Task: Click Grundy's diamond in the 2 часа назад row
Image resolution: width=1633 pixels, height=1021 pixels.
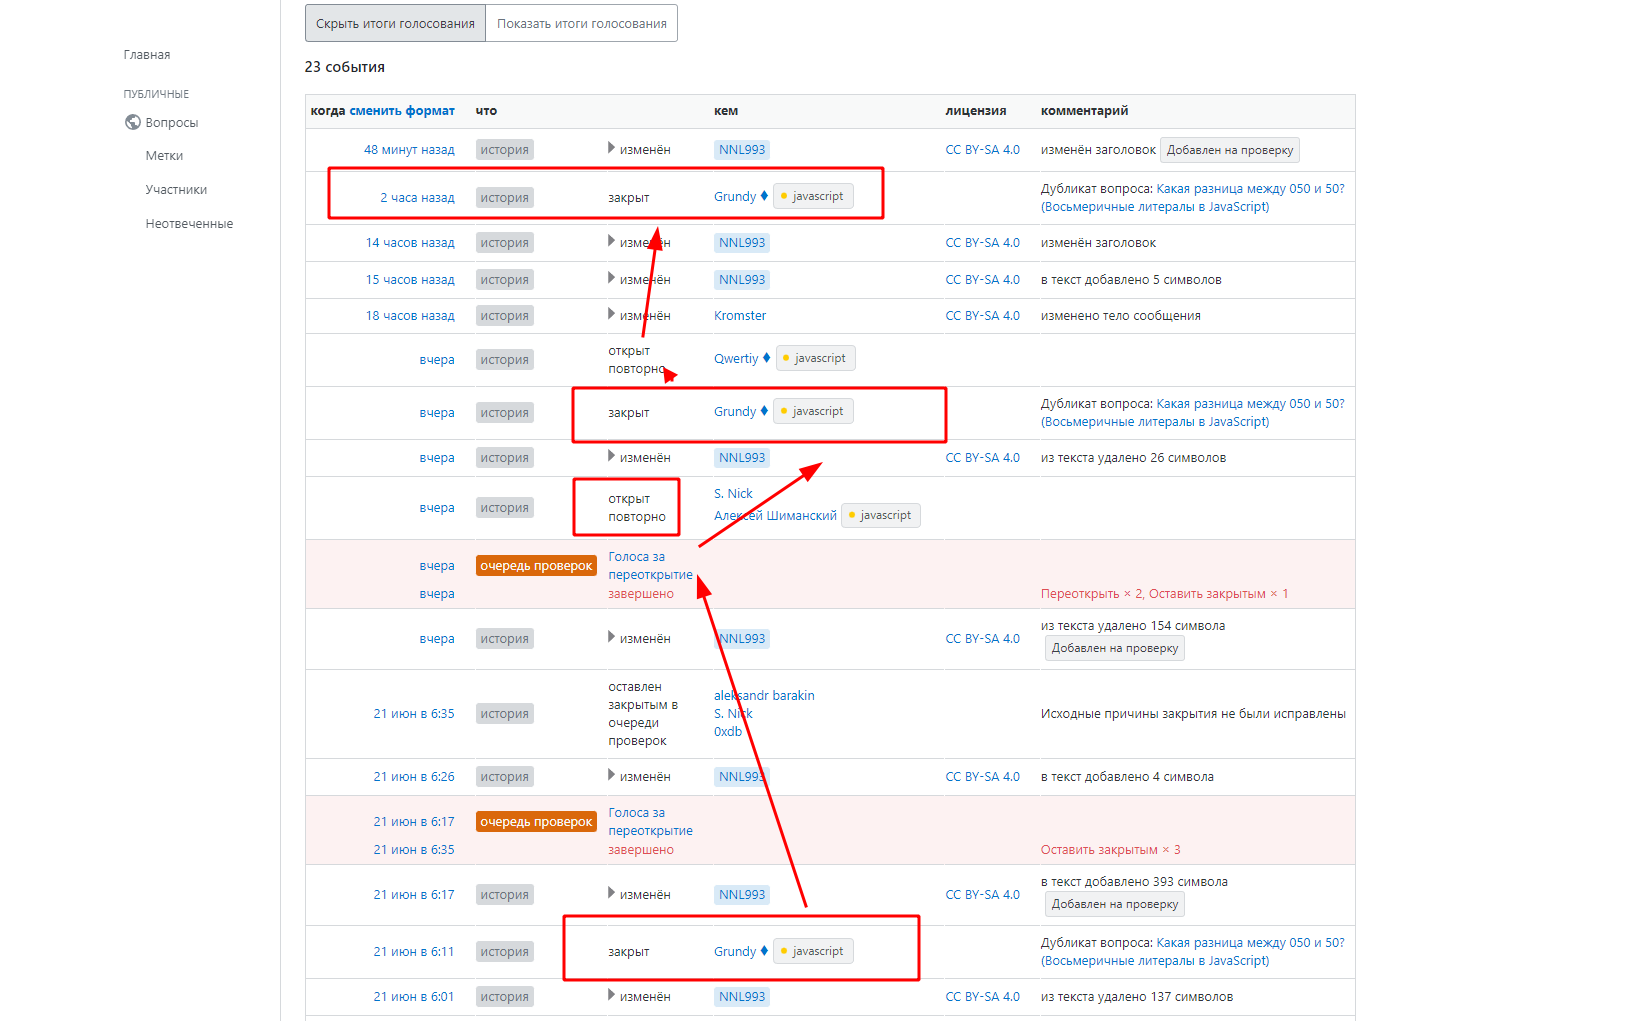Action: pyautogui.click(x=765, y=196)
